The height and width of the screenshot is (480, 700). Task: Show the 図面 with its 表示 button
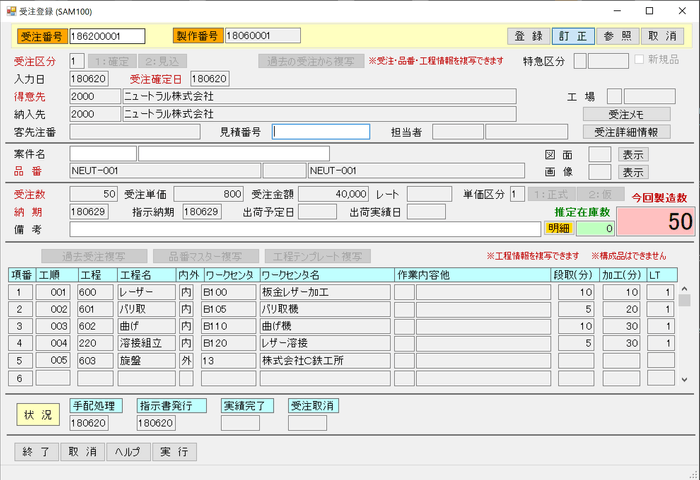point(633,154)
